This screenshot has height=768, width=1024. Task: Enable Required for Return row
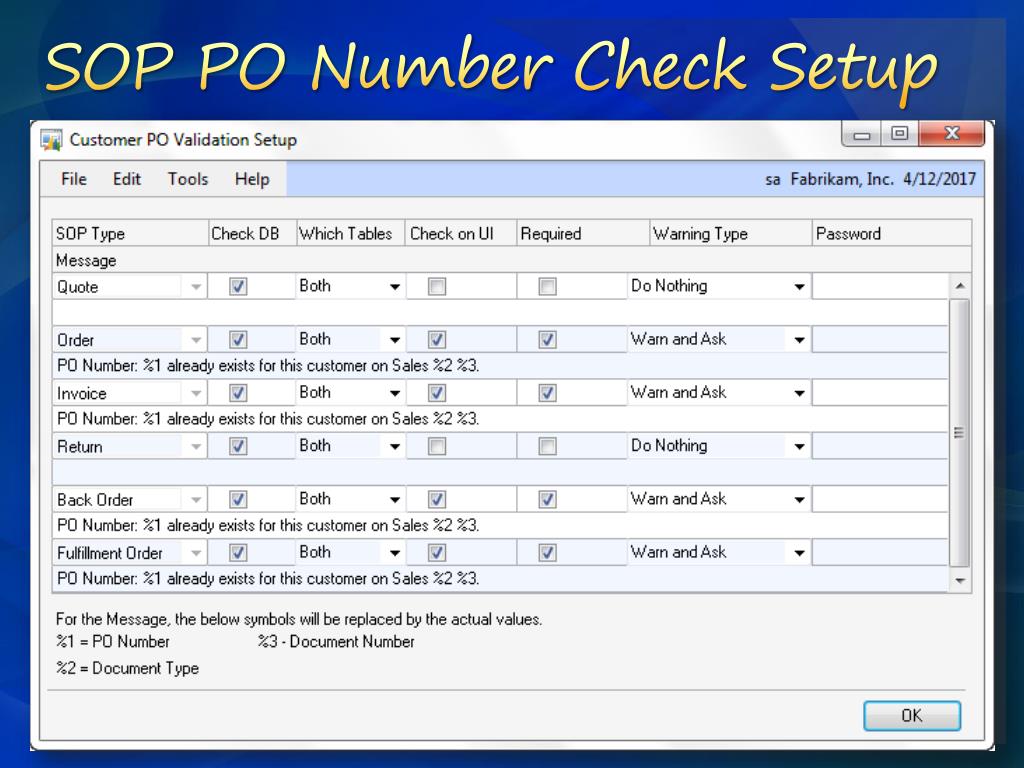[x=547, y=446]
